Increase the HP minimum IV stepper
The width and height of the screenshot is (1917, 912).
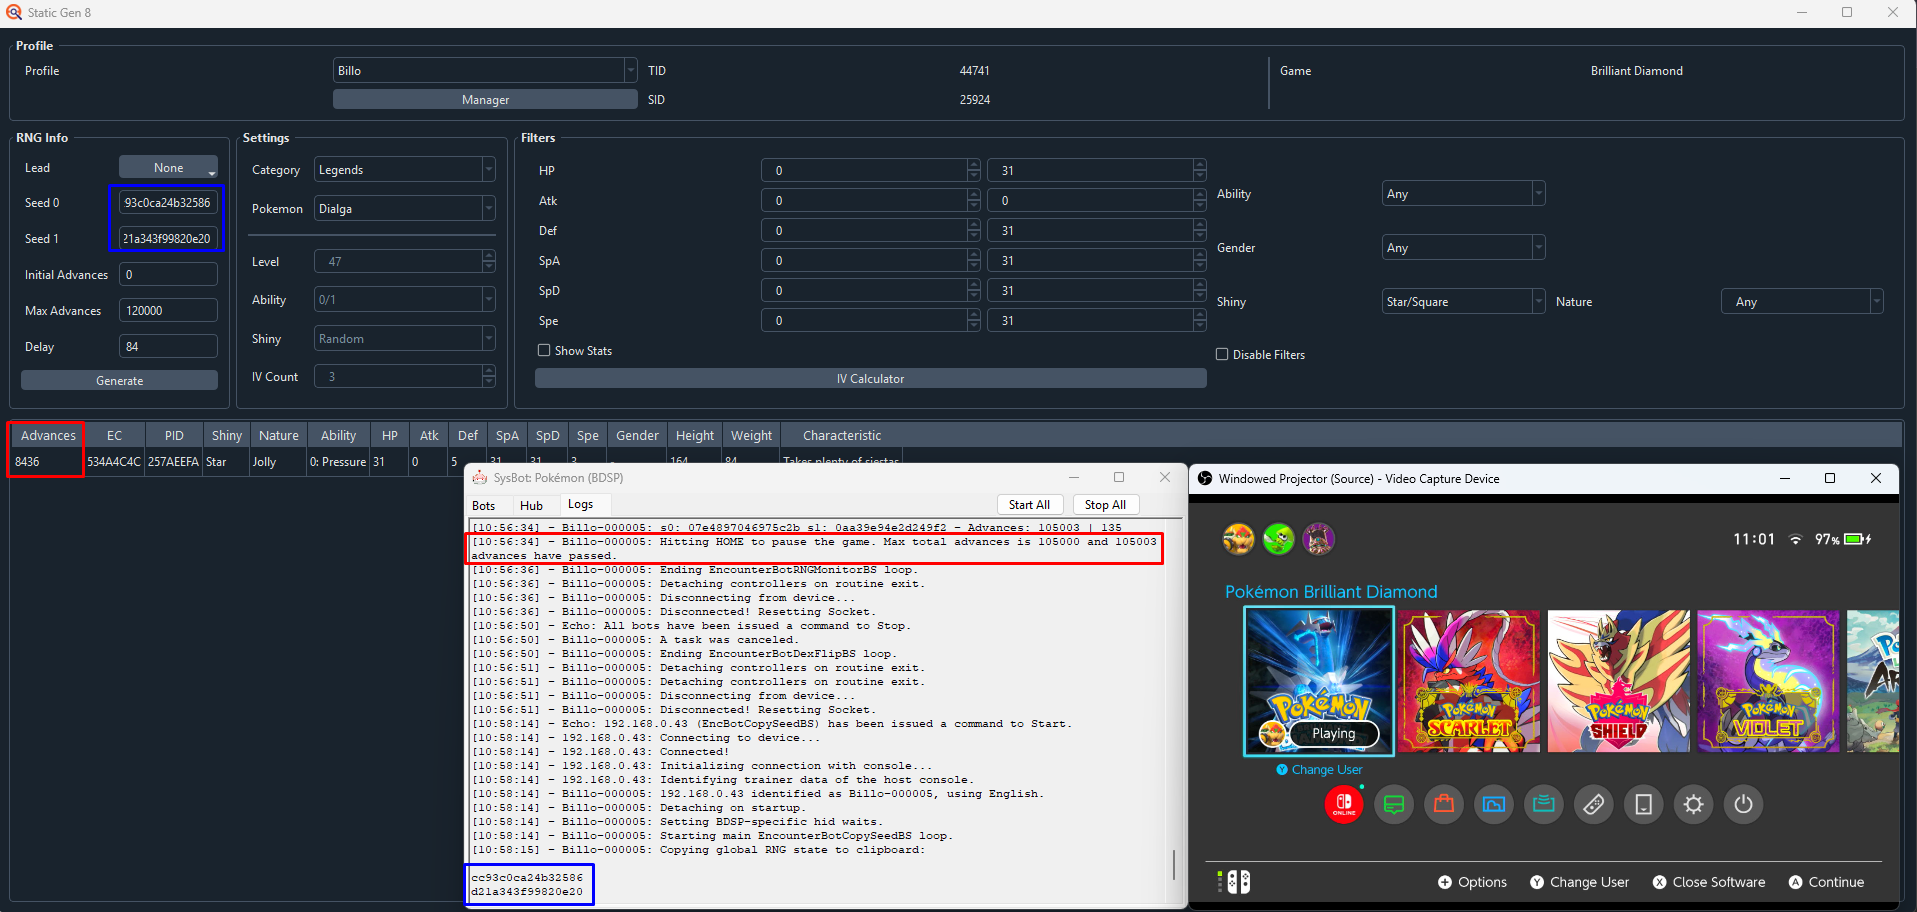[974, 164]
